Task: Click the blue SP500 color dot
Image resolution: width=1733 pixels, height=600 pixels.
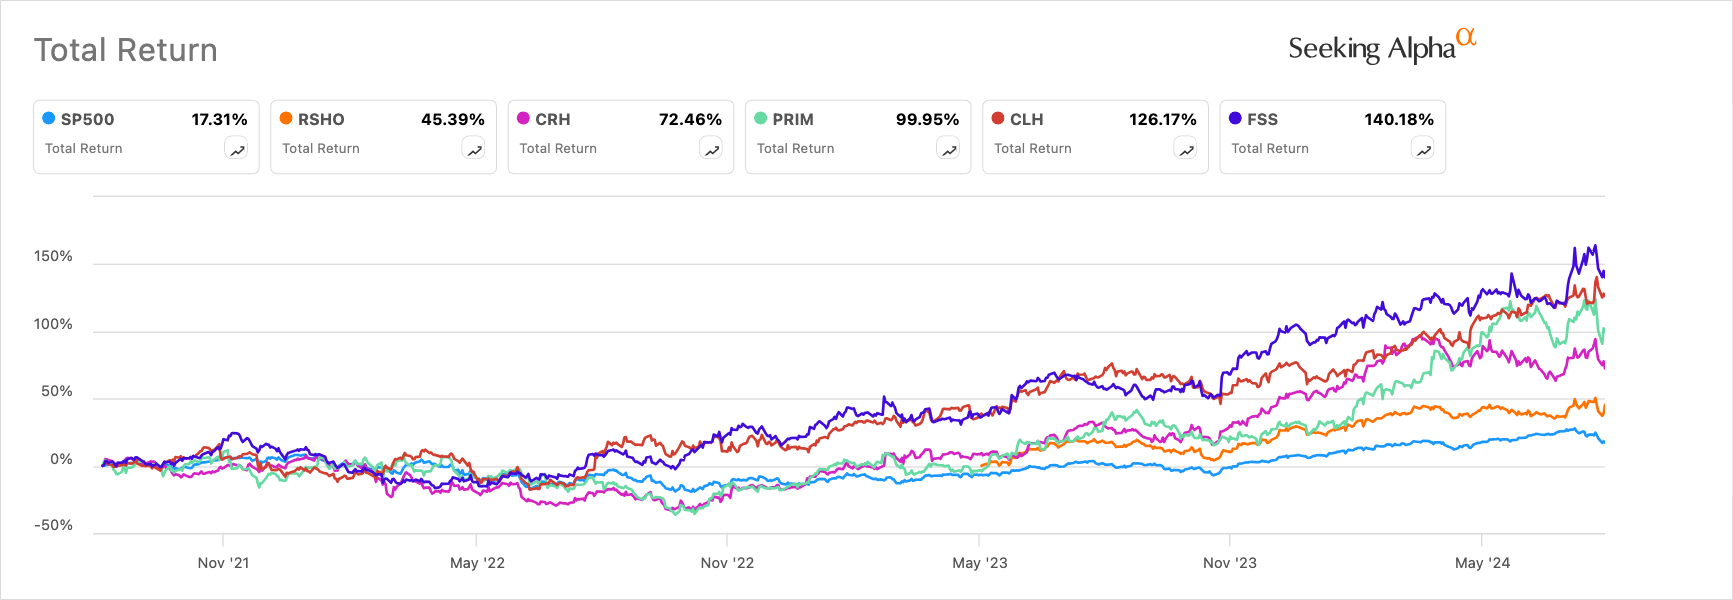Action: (48, 118)
